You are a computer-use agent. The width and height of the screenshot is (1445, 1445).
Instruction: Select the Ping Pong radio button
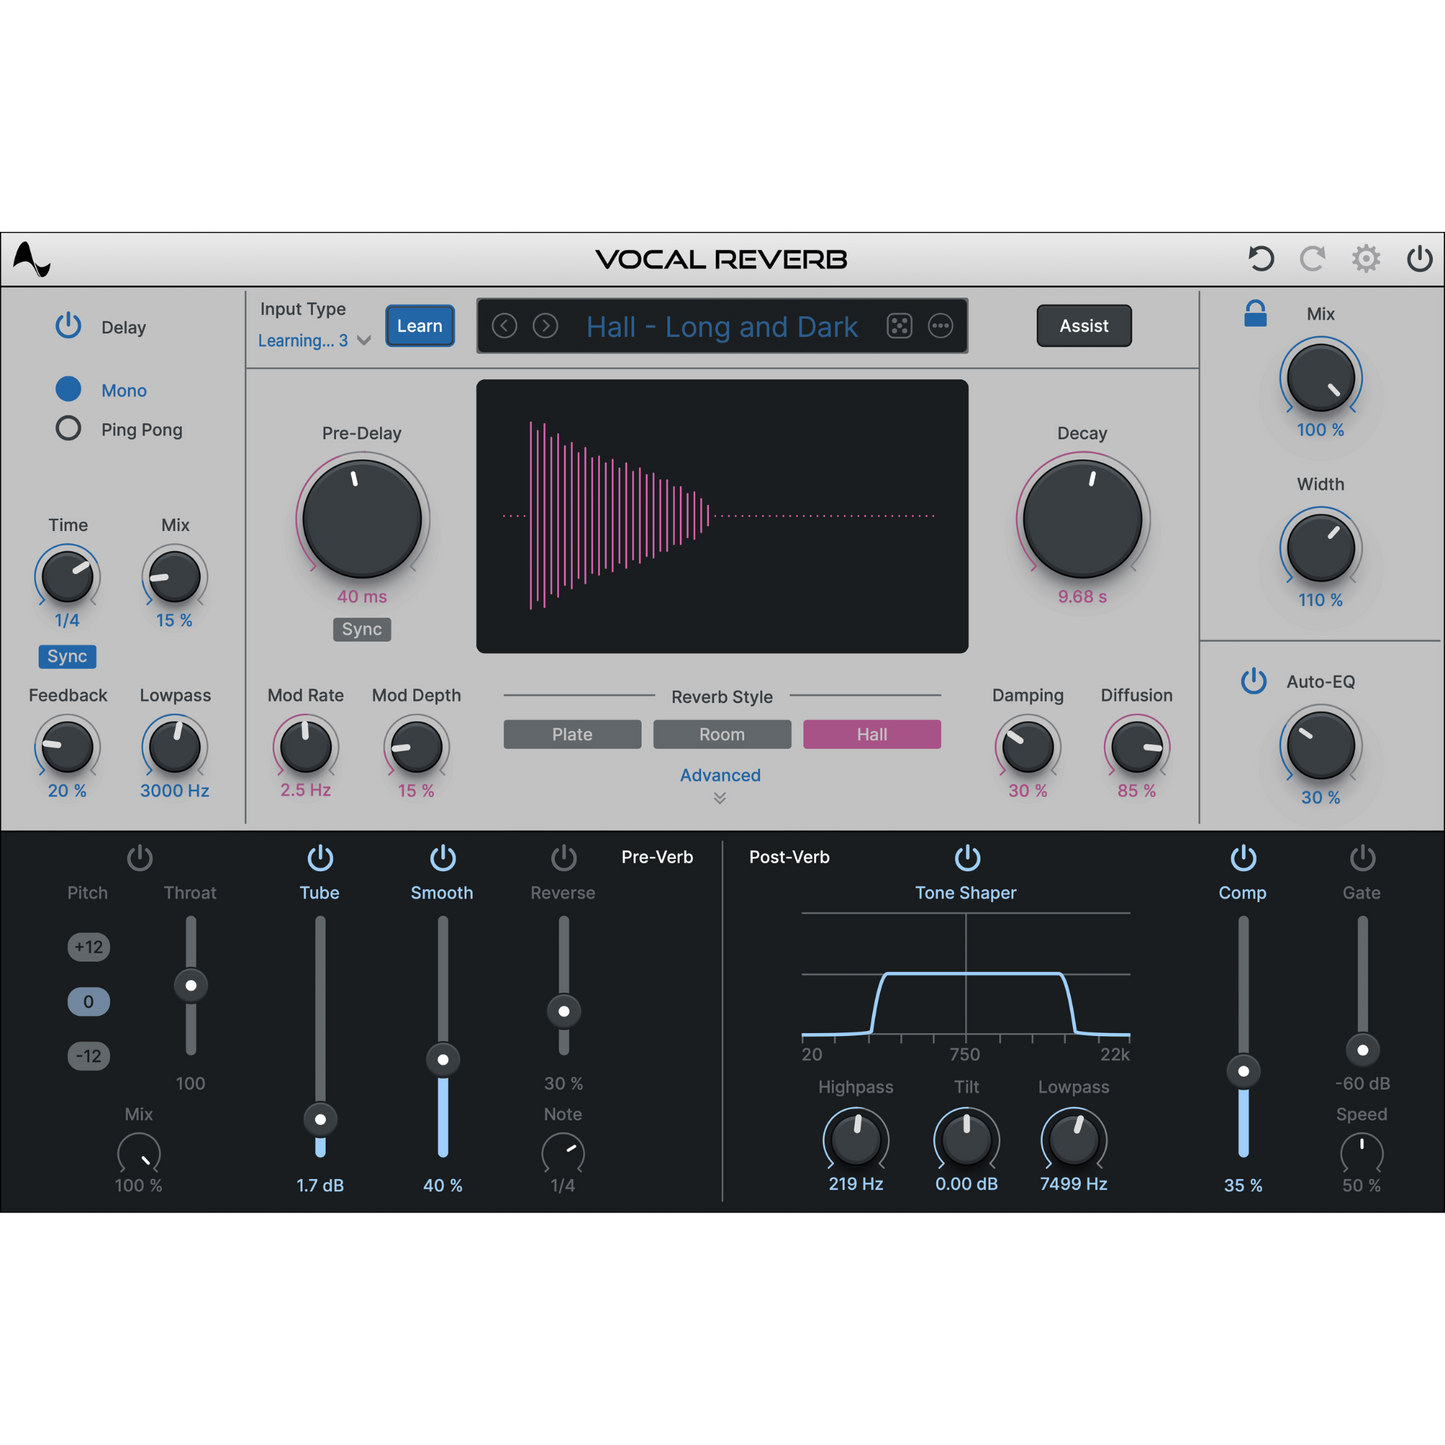(x=68, y=428)
